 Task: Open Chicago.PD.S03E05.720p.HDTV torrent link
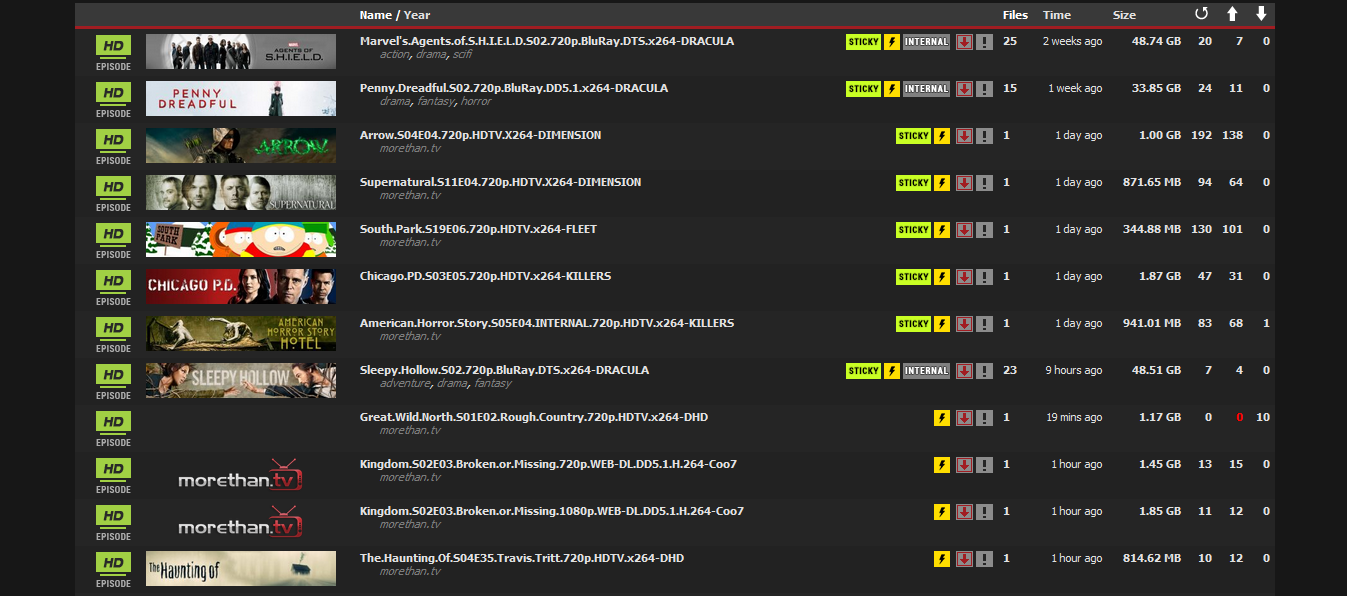pos(485,276)
